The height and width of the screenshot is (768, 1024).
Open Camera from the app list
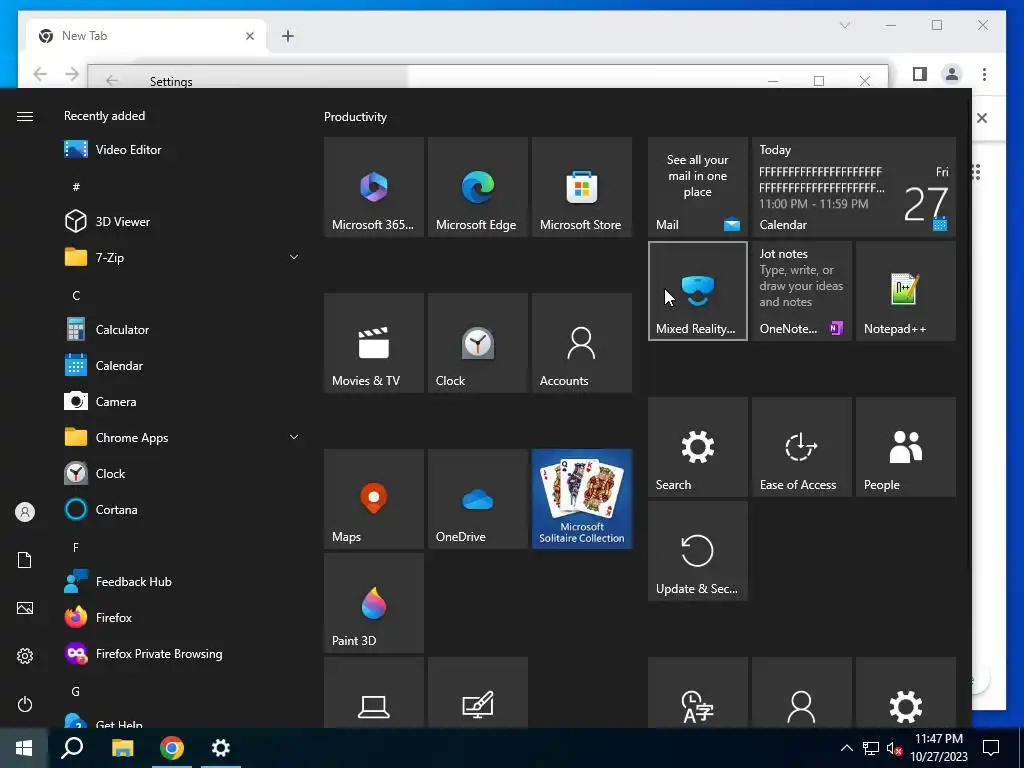pyautogui.click(x=183, y=402)
